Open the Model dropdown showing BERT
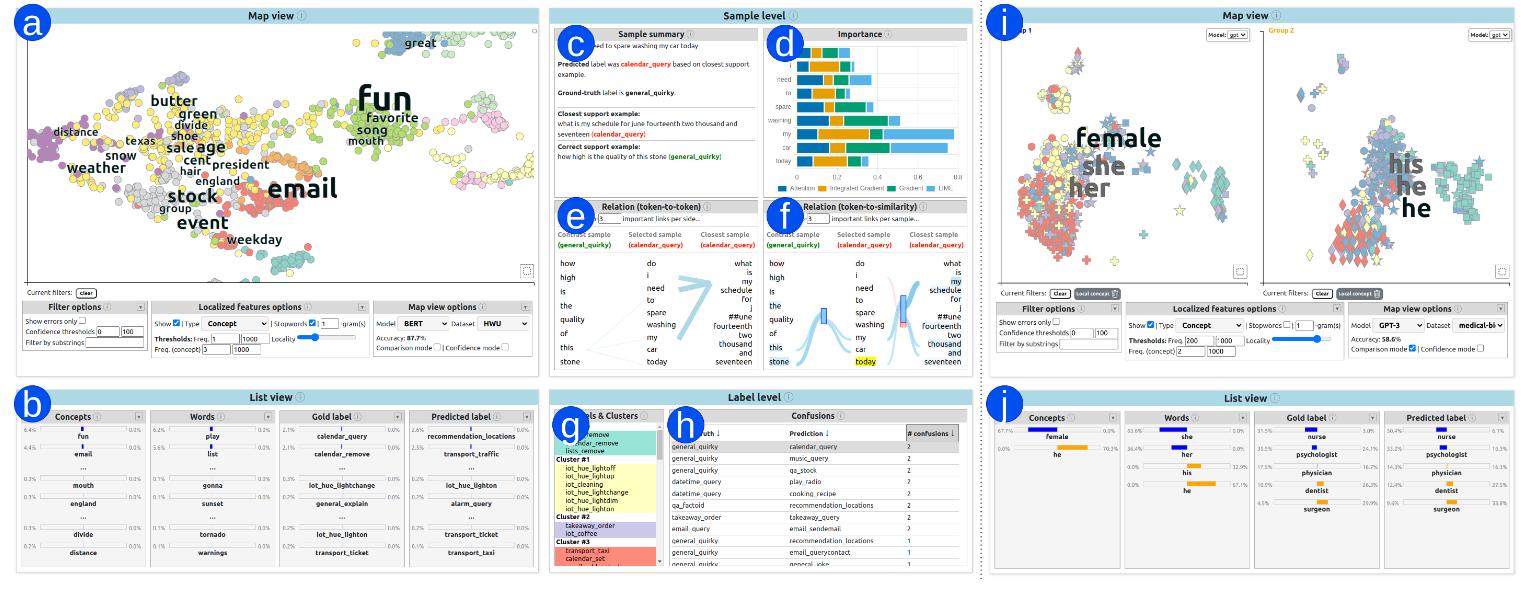This screenshot has width=1529, height=591. click(422, 324)
